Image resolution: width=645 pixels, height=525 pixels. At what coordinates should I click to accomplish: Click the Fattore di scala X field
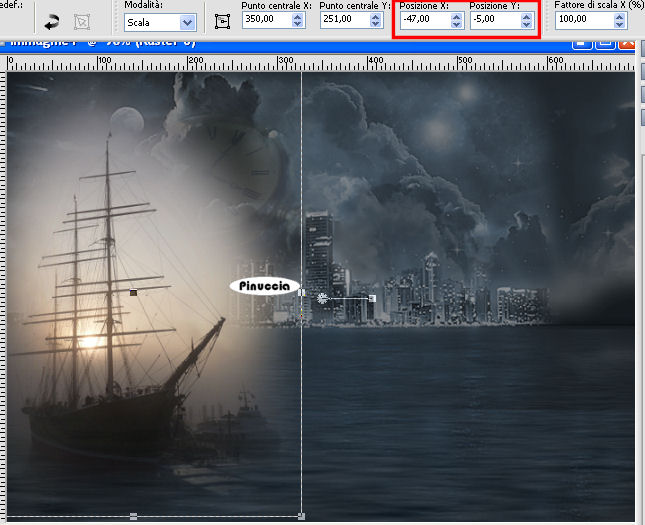point(585,19)
